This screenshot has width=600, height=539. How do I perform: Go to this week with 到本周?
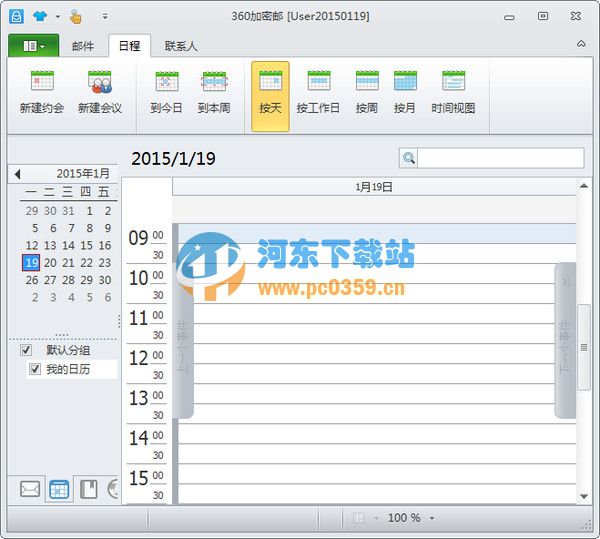(x=214, y=93)
